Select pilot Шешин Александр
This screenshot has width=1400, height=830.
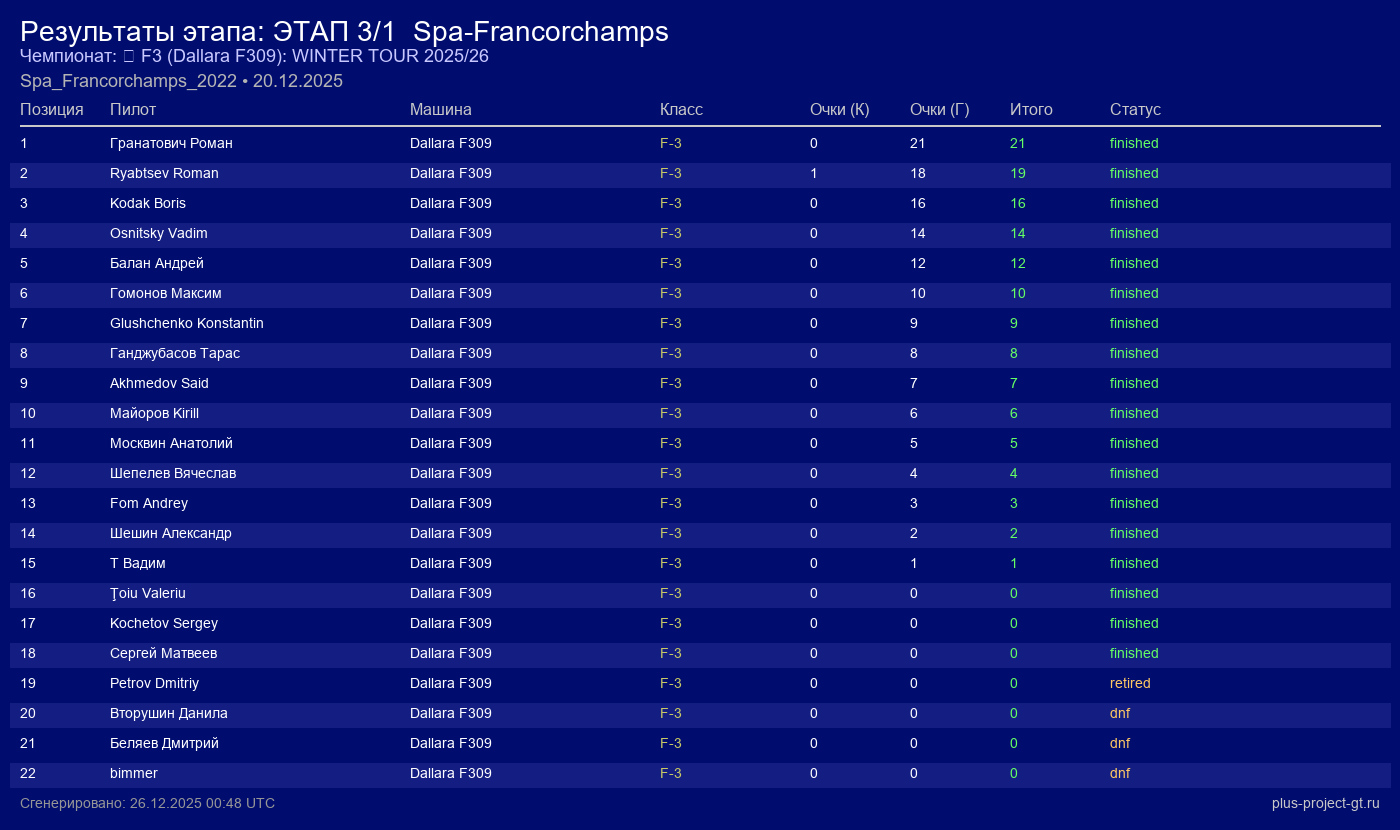click(171, 533)
